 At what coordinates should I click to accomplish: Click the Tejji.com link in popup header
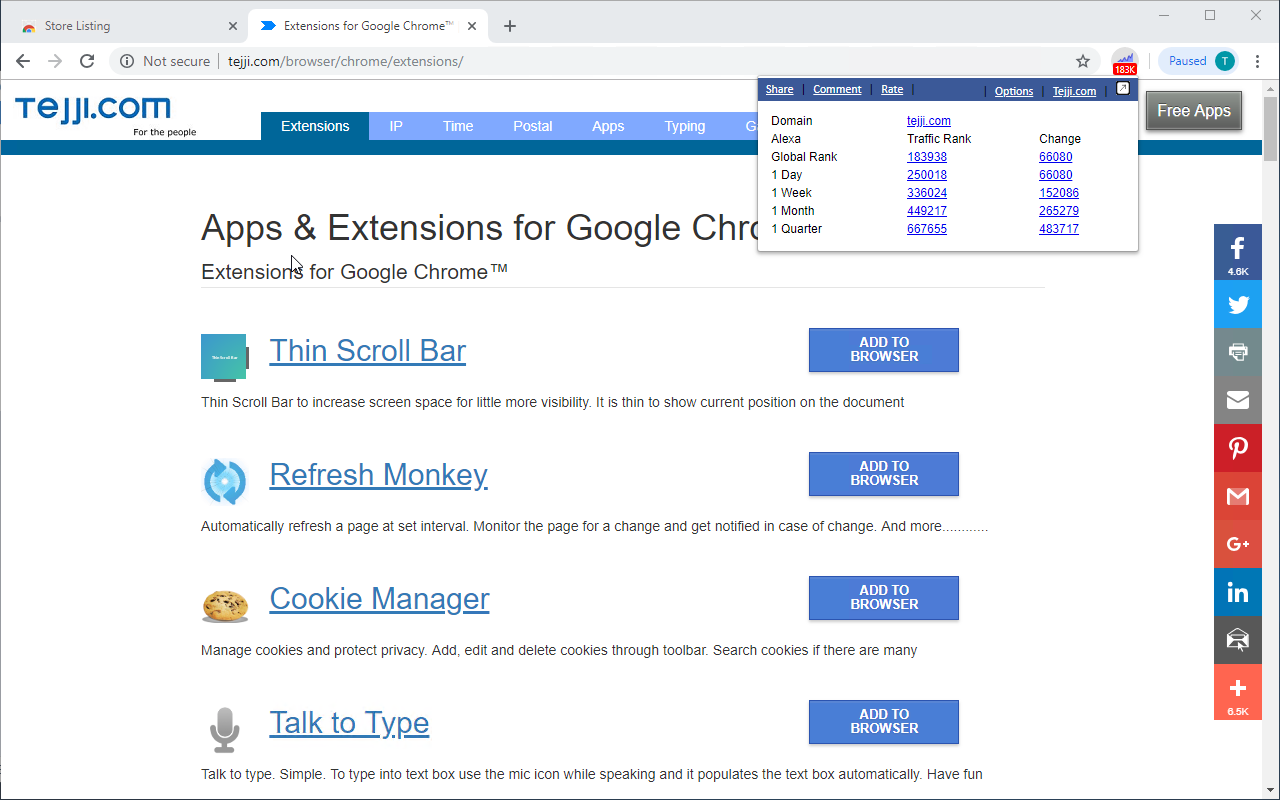pyautogui.click(x=1074, y=91)
